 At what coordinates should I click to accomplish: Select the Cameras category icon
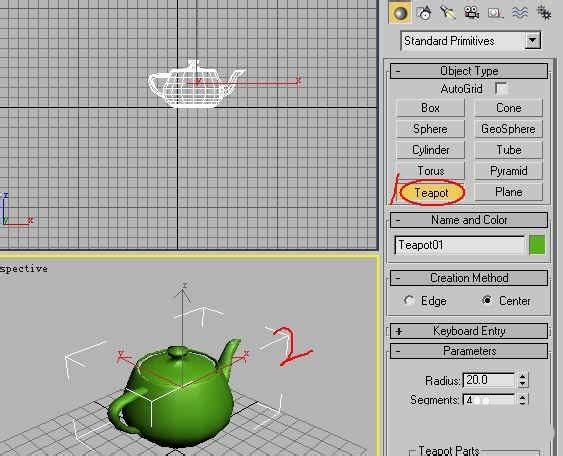point(471,13)
